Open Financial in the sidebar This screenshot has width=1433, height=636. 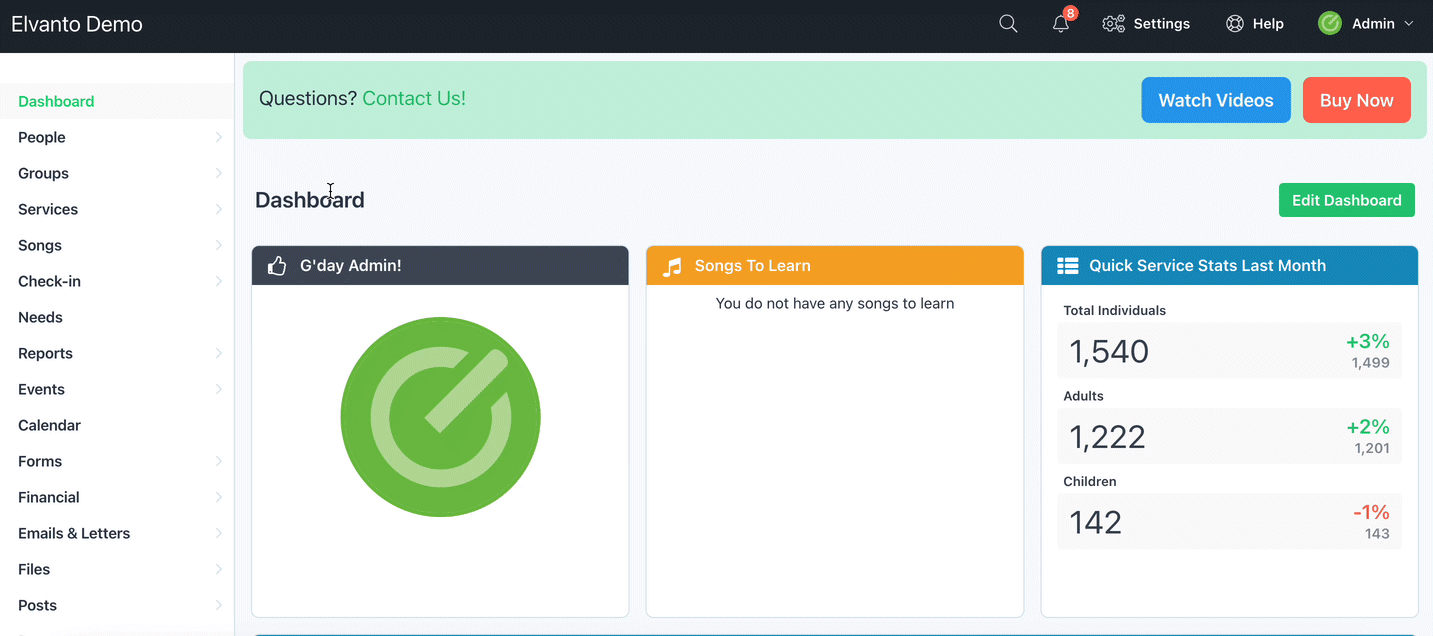pos(117,497)
